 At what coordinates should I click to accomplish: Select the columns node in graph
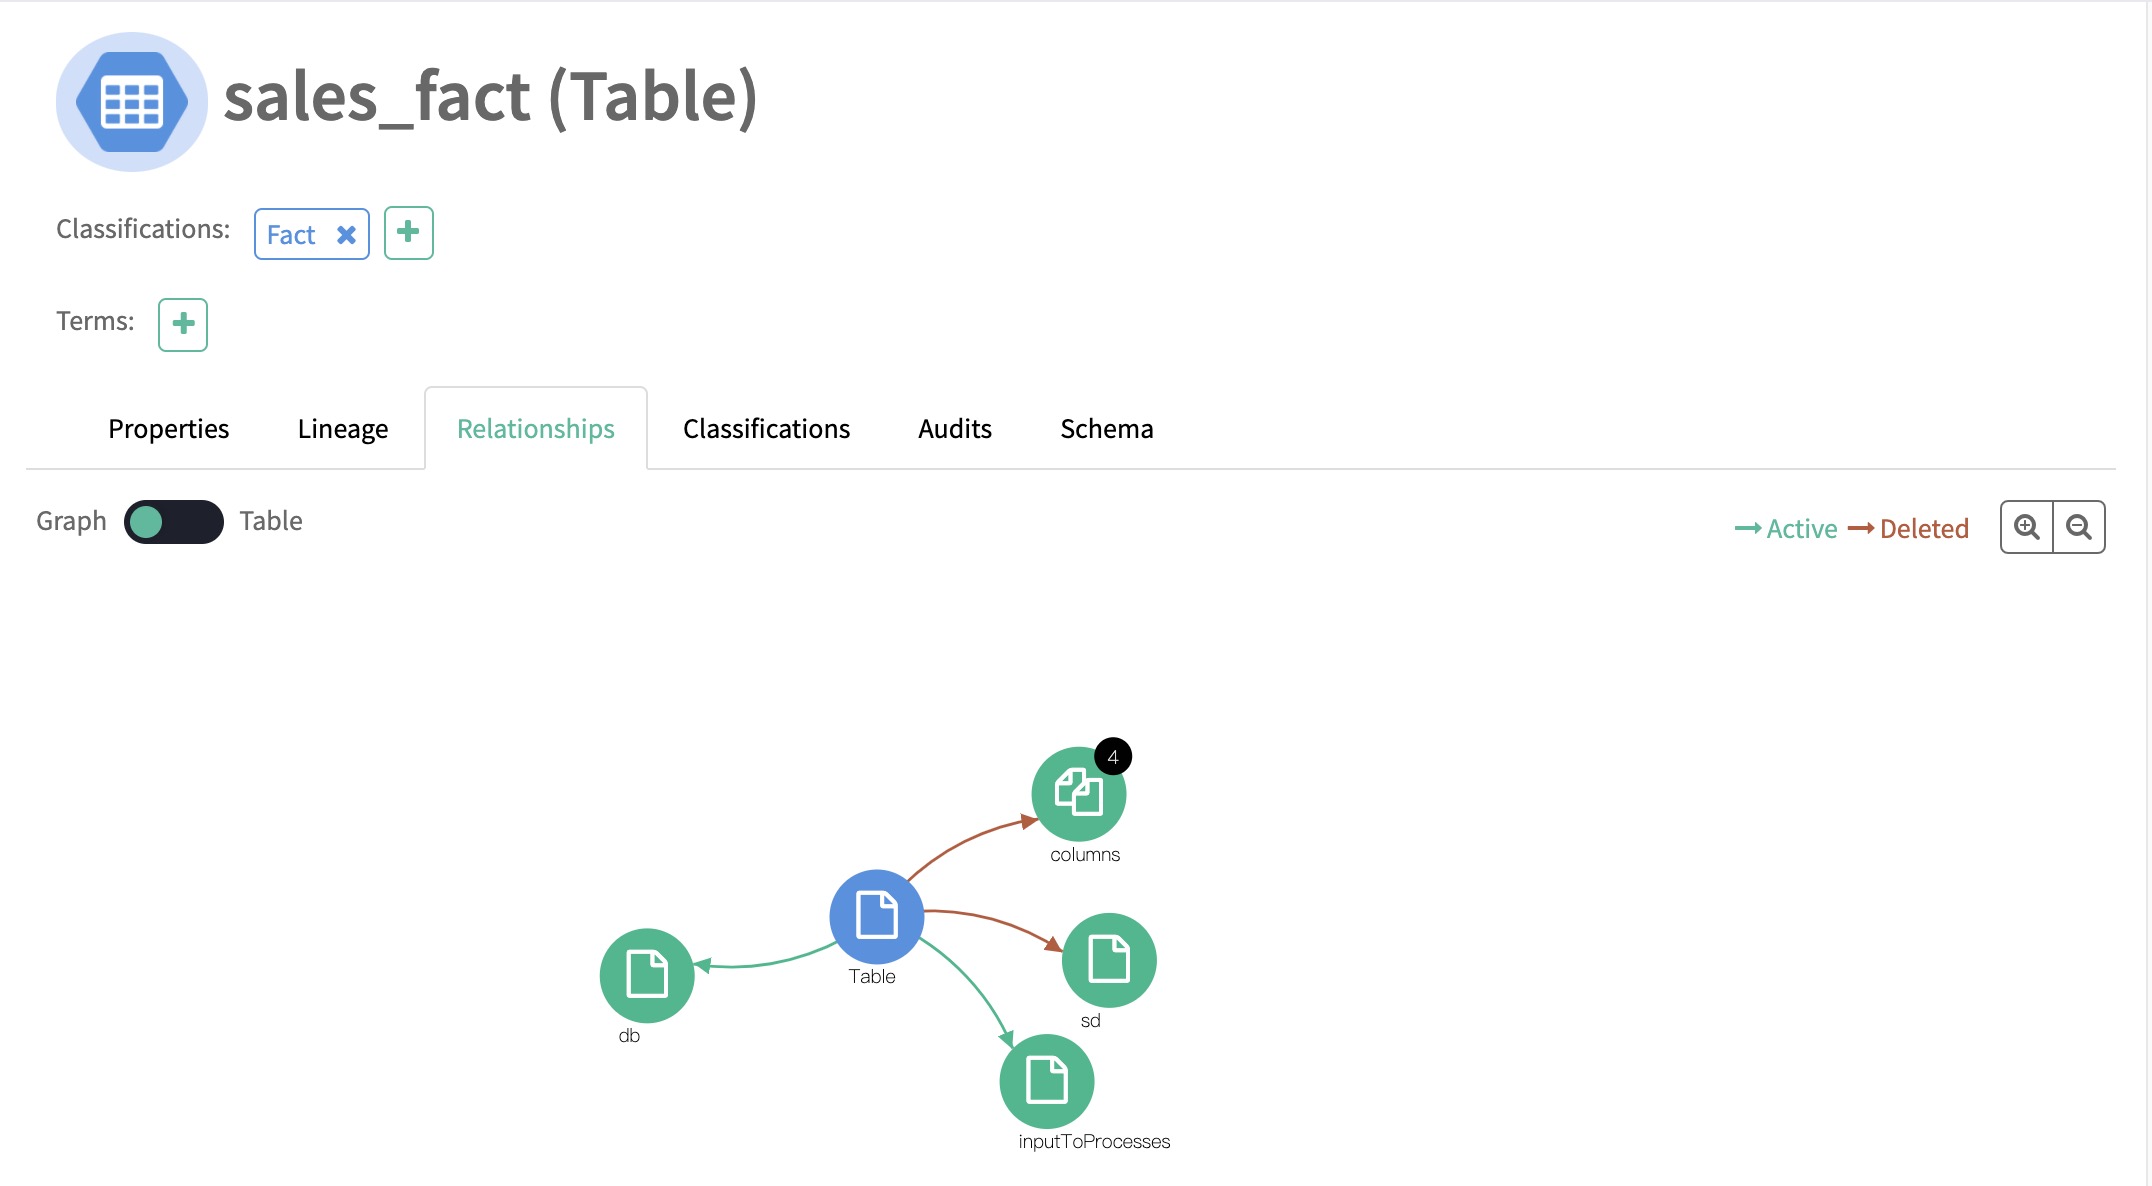[x=1078, y=794]
